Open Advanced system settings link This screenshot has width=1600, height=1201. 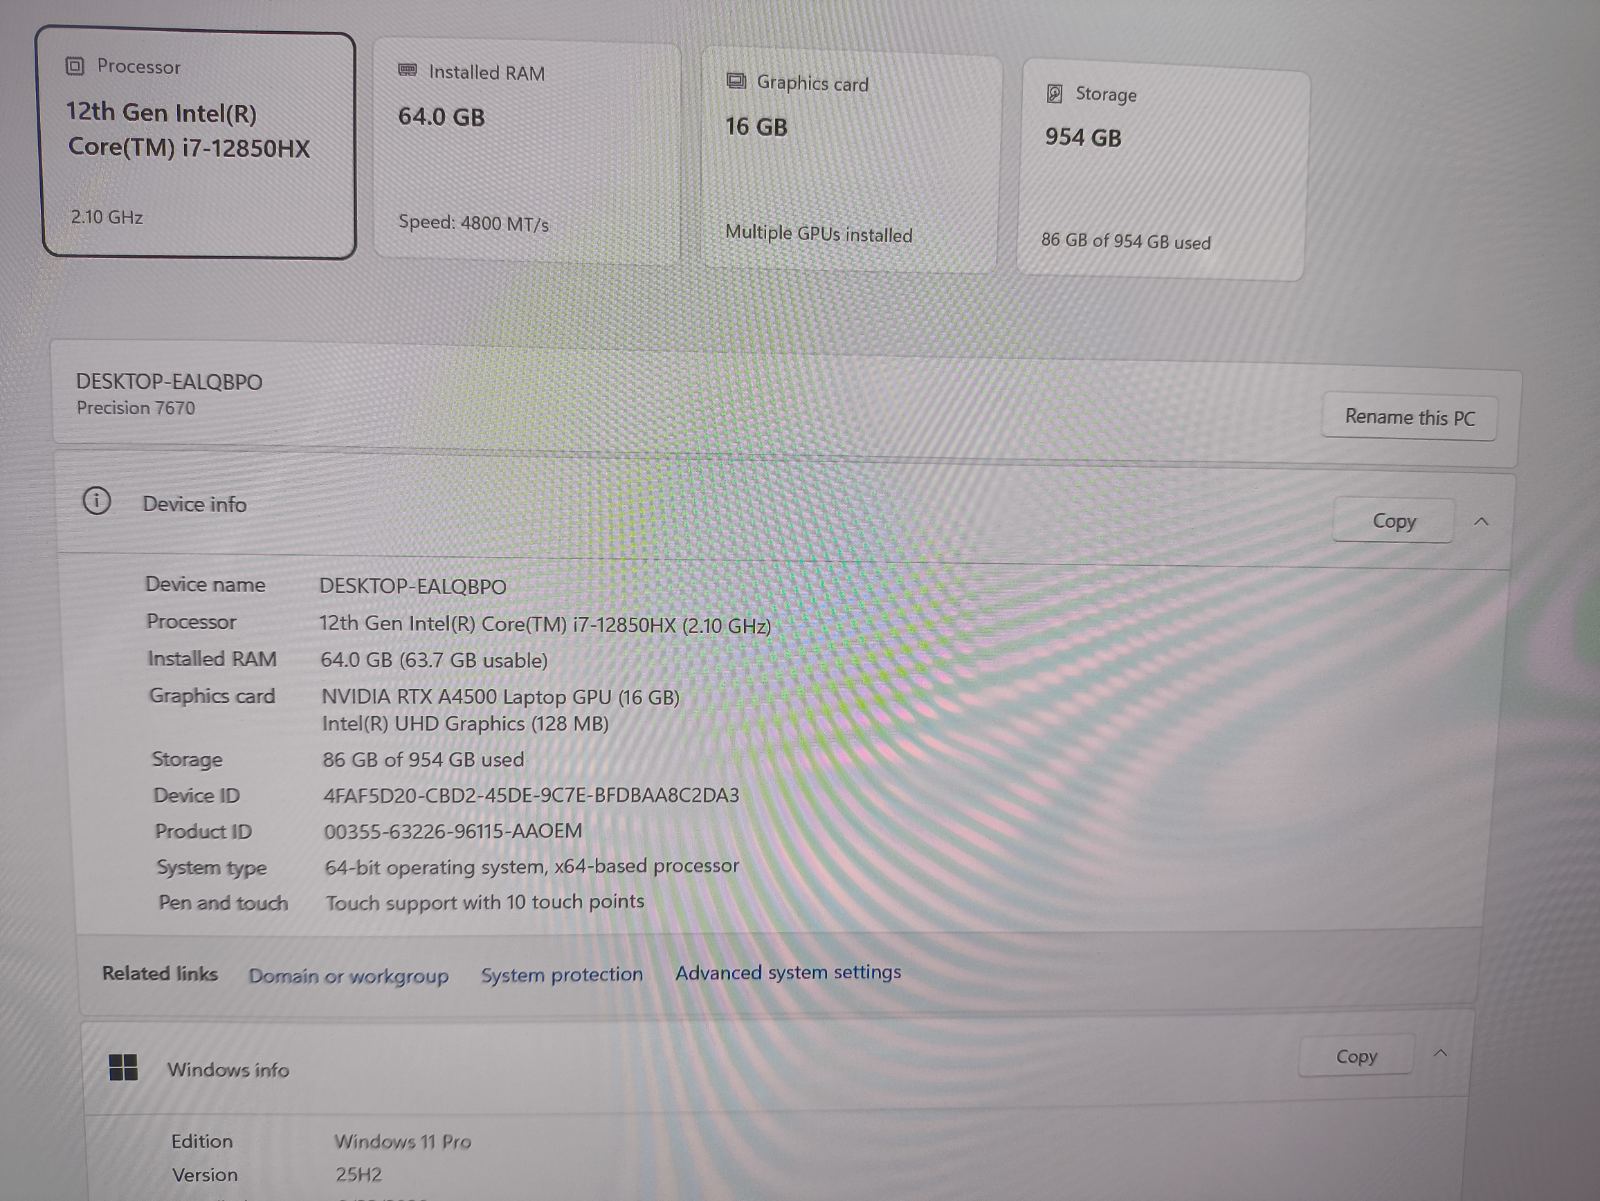point(788,972)
